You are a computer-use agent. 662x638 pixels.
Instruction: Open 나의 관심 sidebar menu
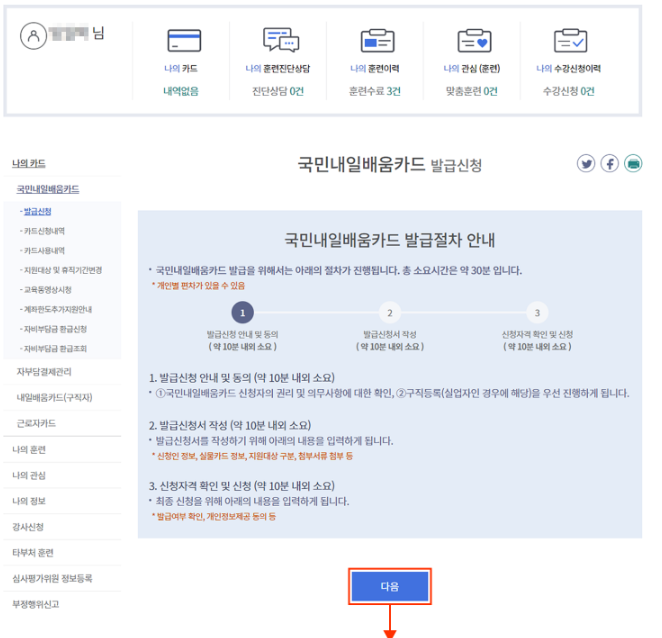[29, 475]
